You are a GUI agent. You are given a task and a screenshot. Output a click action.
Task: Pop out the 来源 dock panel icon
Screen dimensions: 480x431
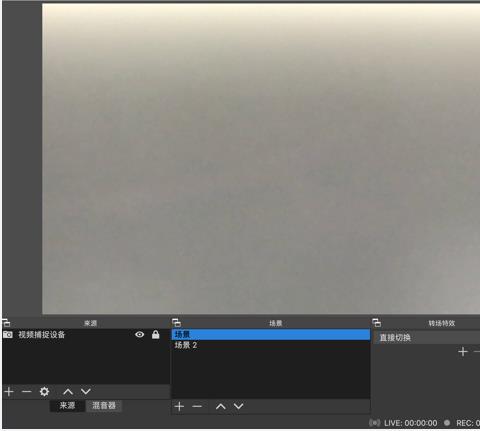click(x=6, y=323)
